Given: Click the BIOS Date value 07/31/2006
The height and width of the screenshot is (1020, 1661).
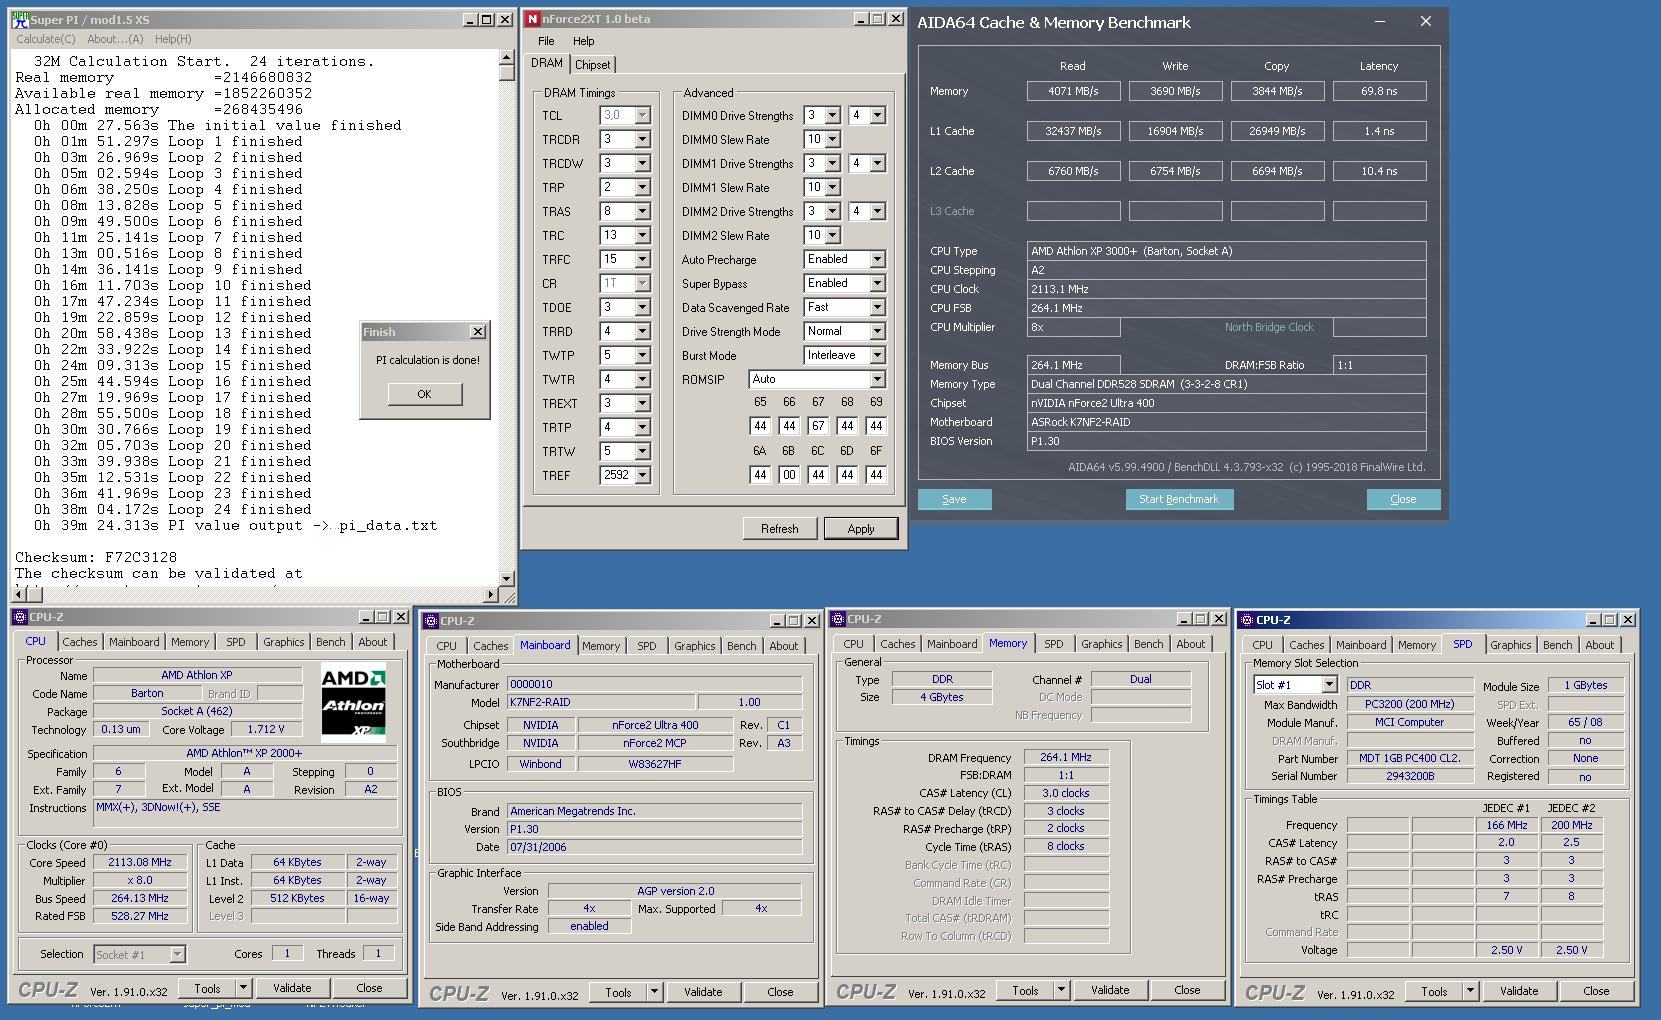Looking at the screenshot, I should (x=654, y=847).
